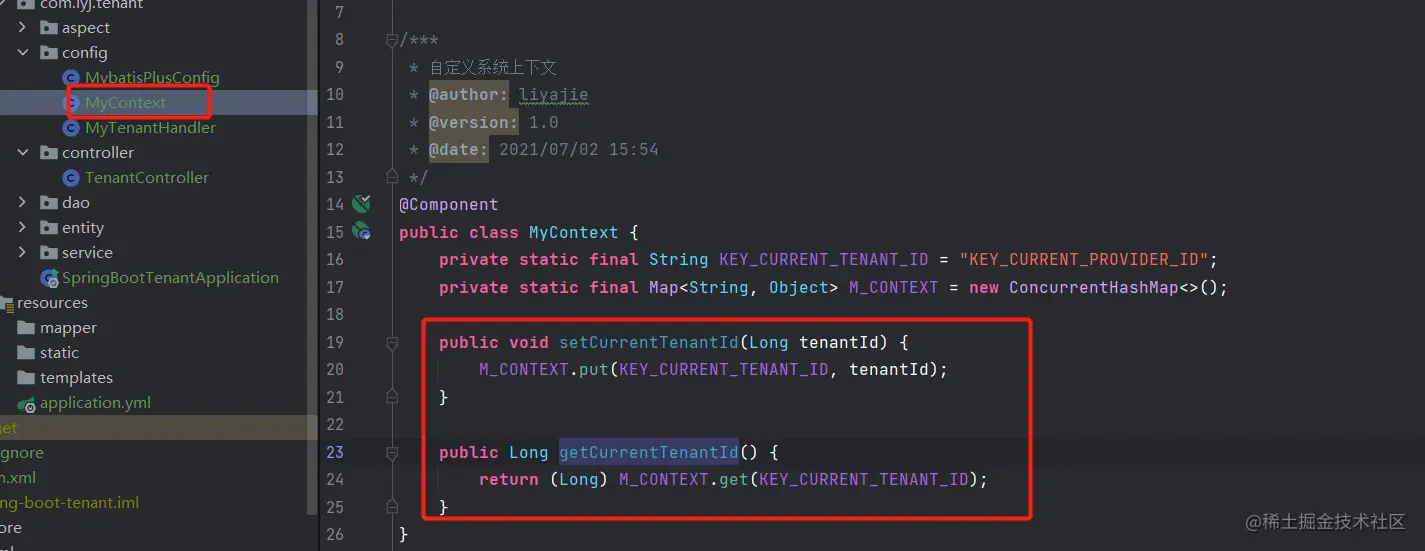
Task: Click the SpringBootTenantApplication run icon
Action: pyautogui.click(x=48, y=278)
